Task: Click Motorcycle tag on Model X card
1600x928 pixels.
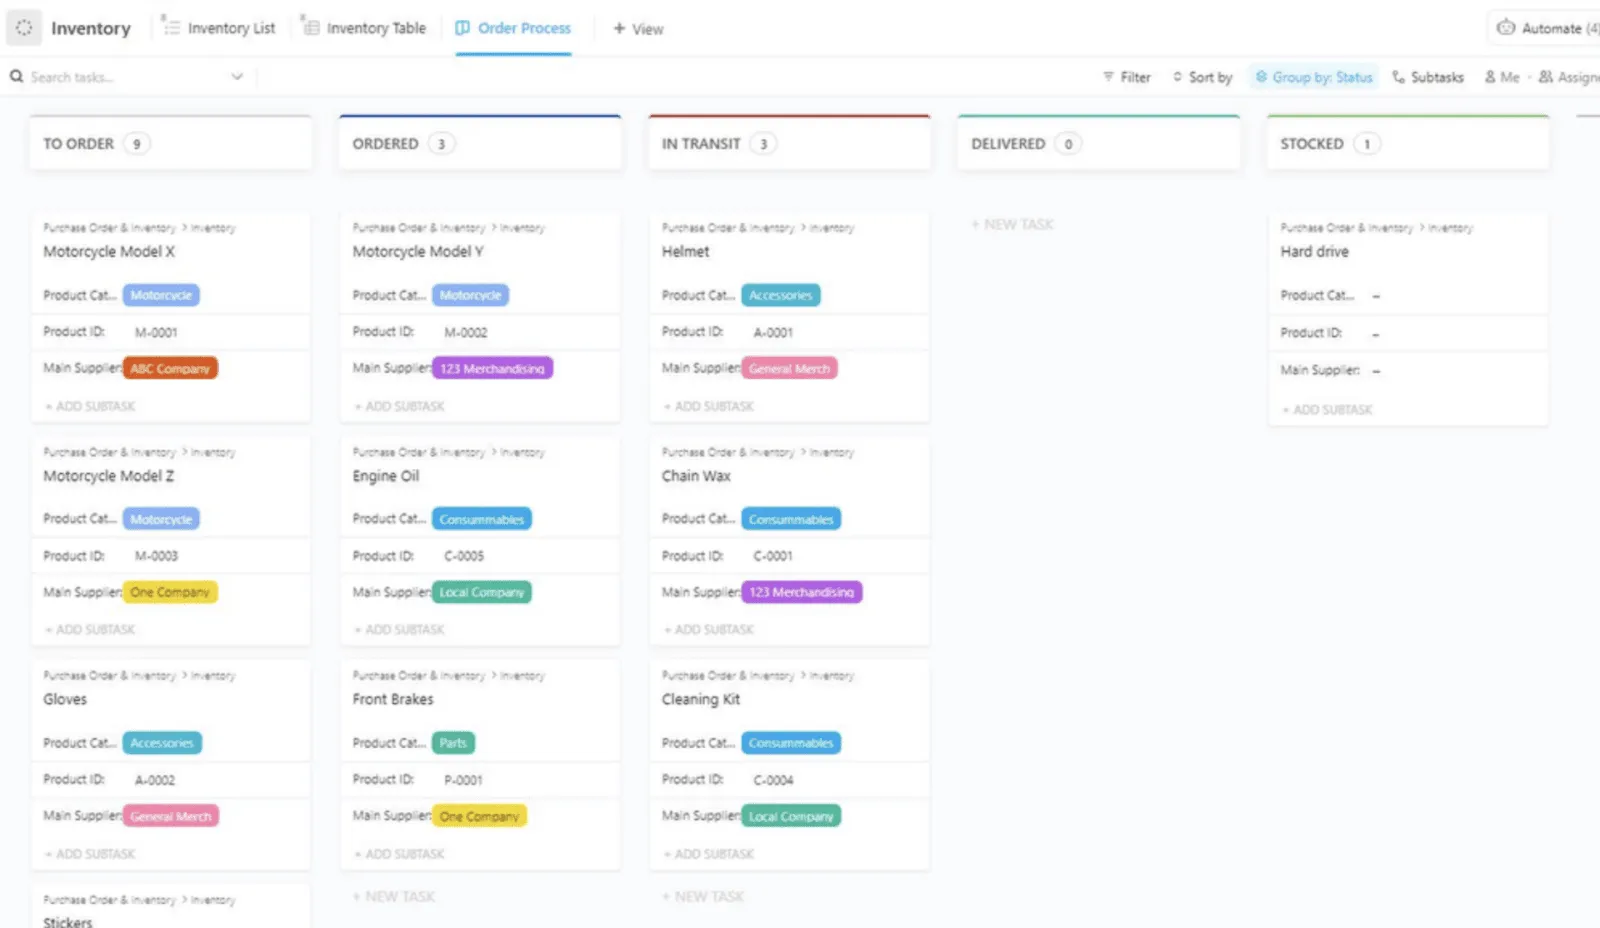Action: (x=161, y=295)
